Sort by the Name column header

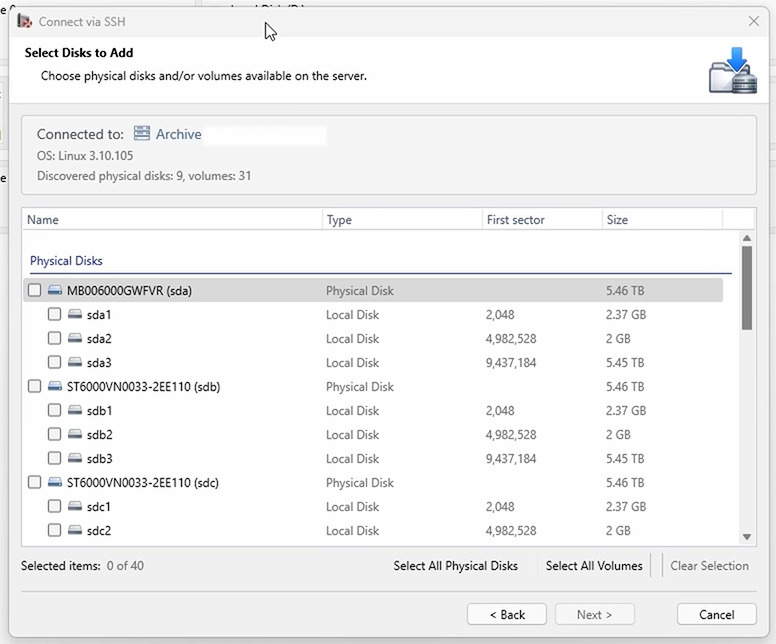(x=172, y=219)
